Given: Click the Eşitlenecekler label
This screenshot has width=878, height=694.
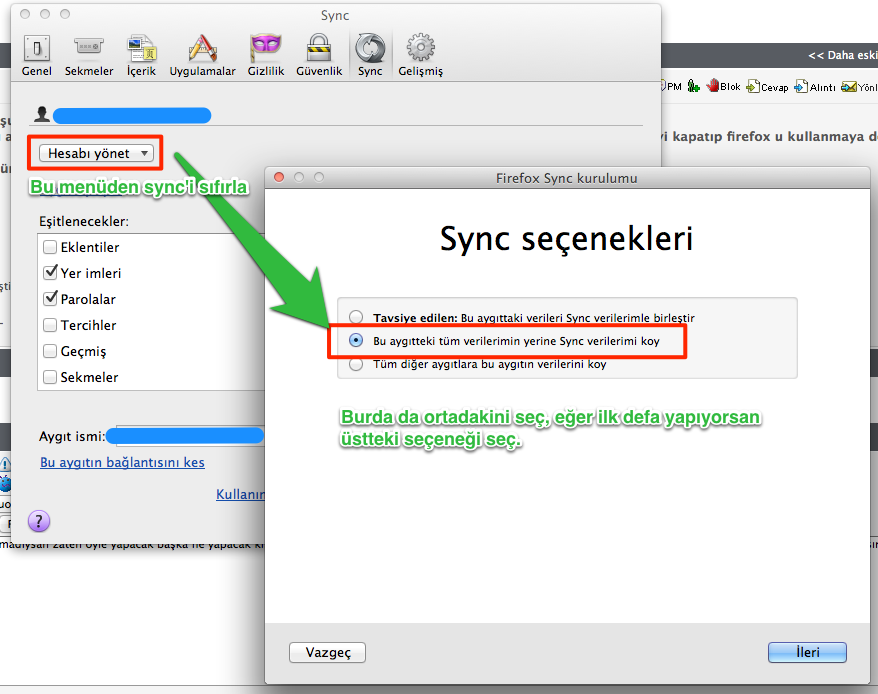Looking at the screenshot, I should tap(83, 221).
